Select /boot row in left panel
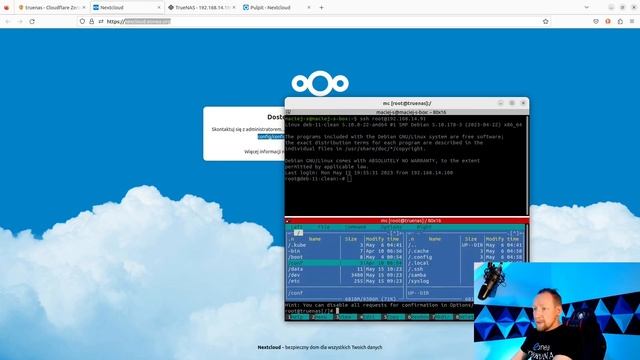The width and height of the screenshot is (640, 360). click(x=345, y=257)
